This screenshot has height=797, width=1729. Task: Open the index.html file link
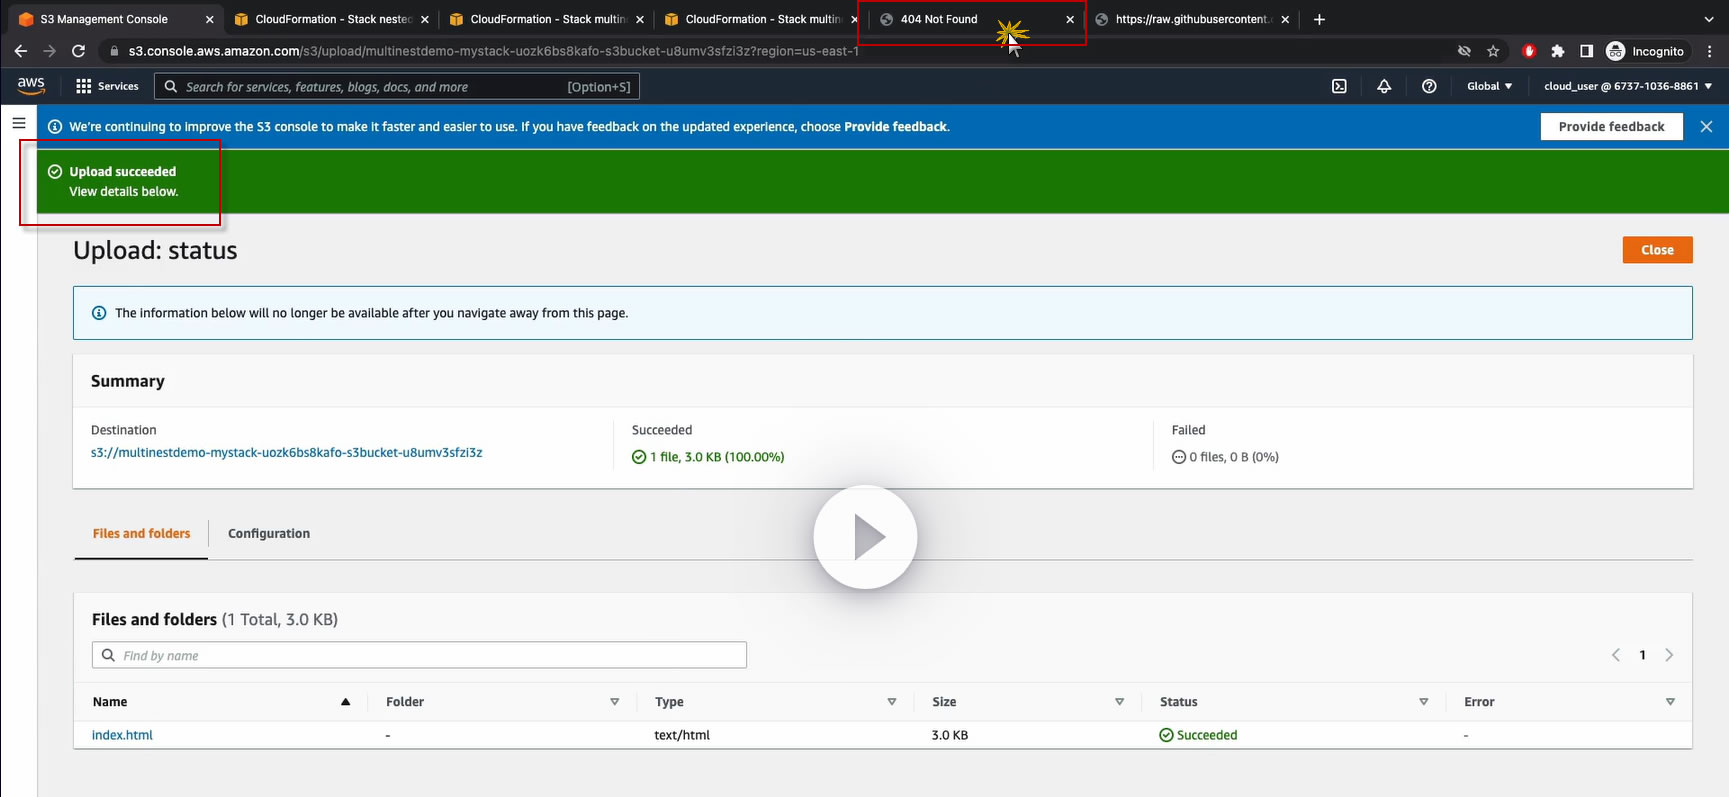(122, 735)
